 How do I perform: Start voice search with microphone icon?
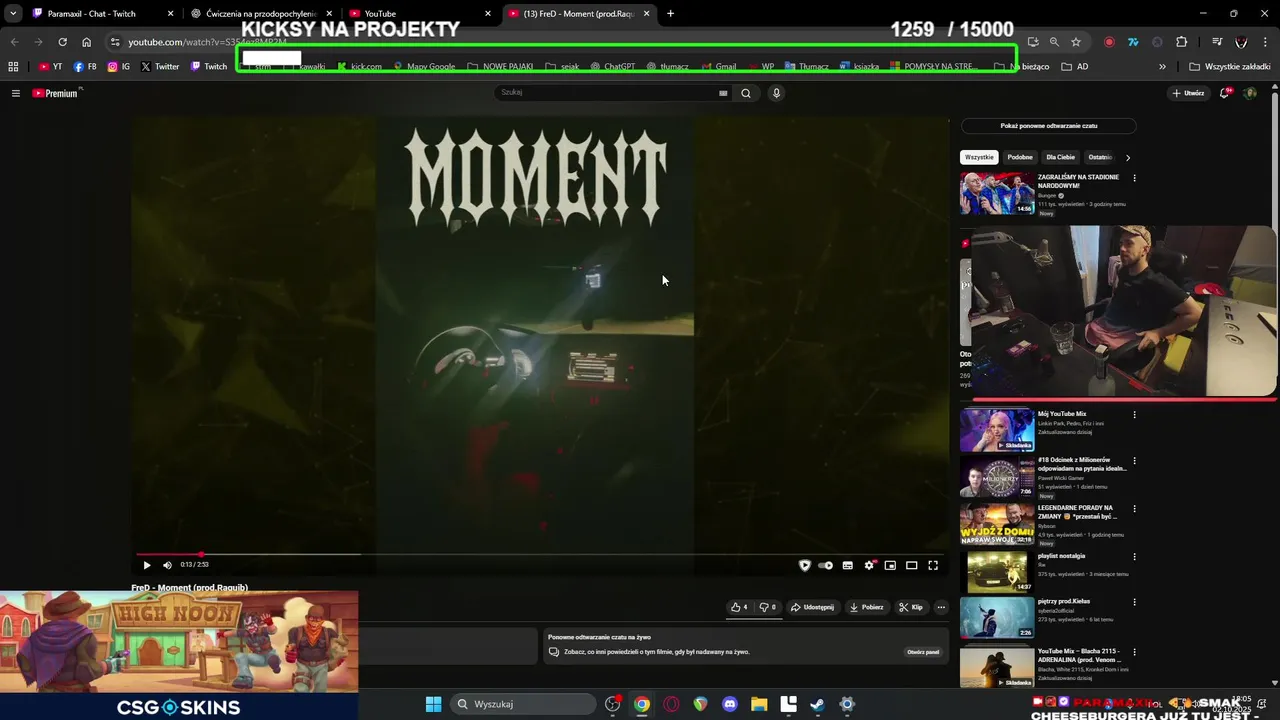[776, 93]
